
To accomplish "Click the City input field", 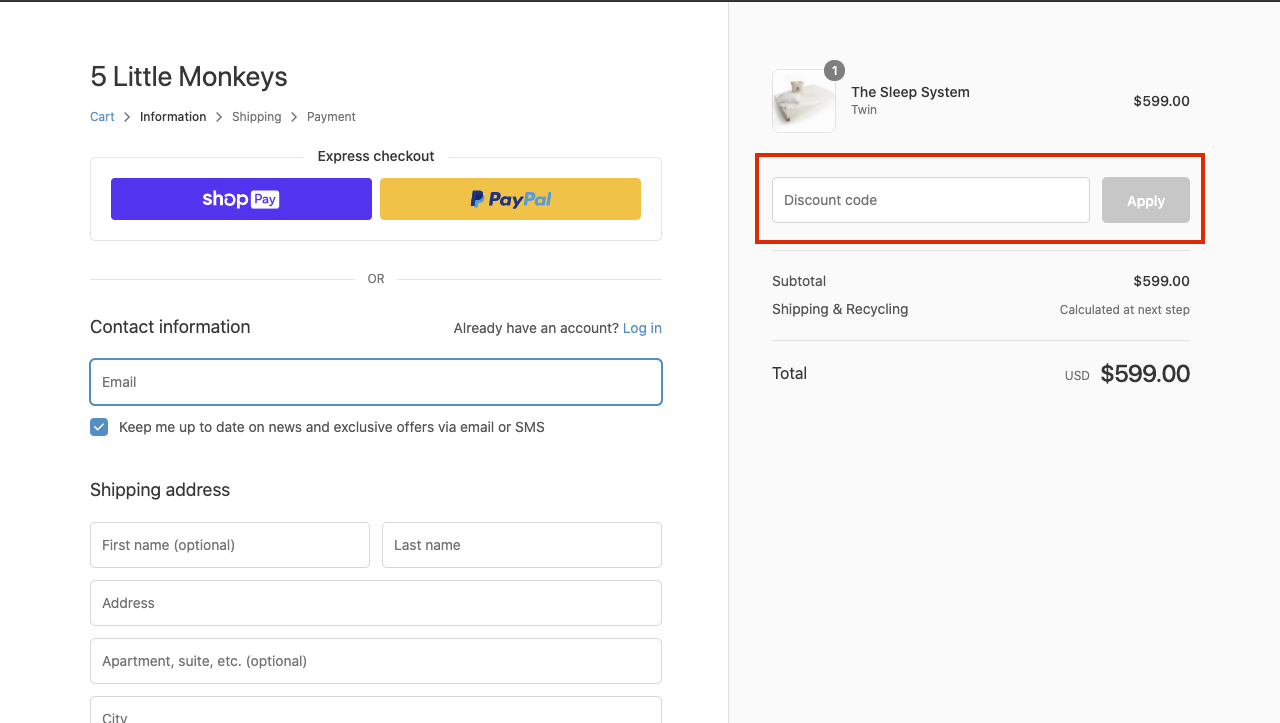I will [x=376, y=711].
